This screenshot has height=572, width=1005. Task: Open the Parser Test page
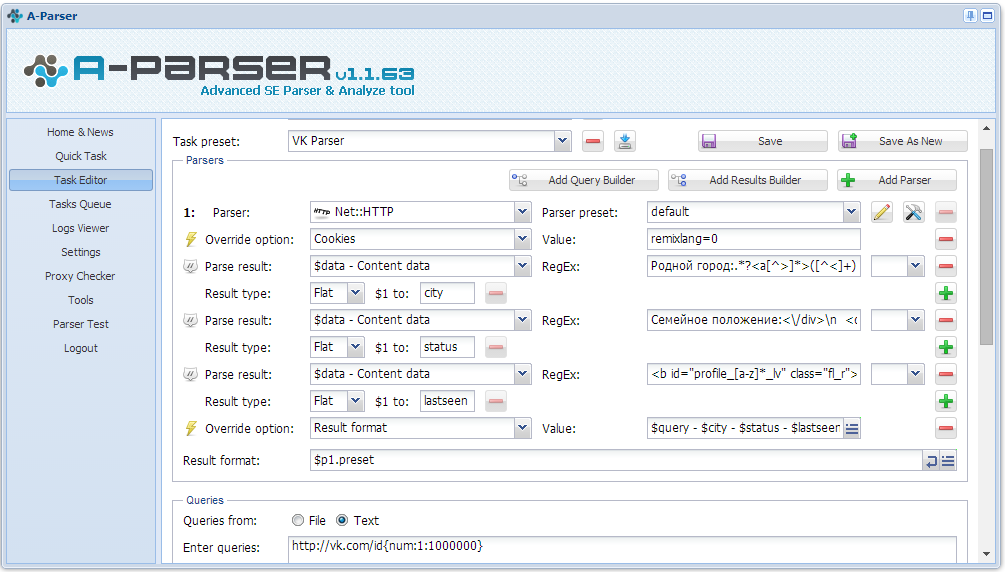pyautogui.click(x=80, y=324)
